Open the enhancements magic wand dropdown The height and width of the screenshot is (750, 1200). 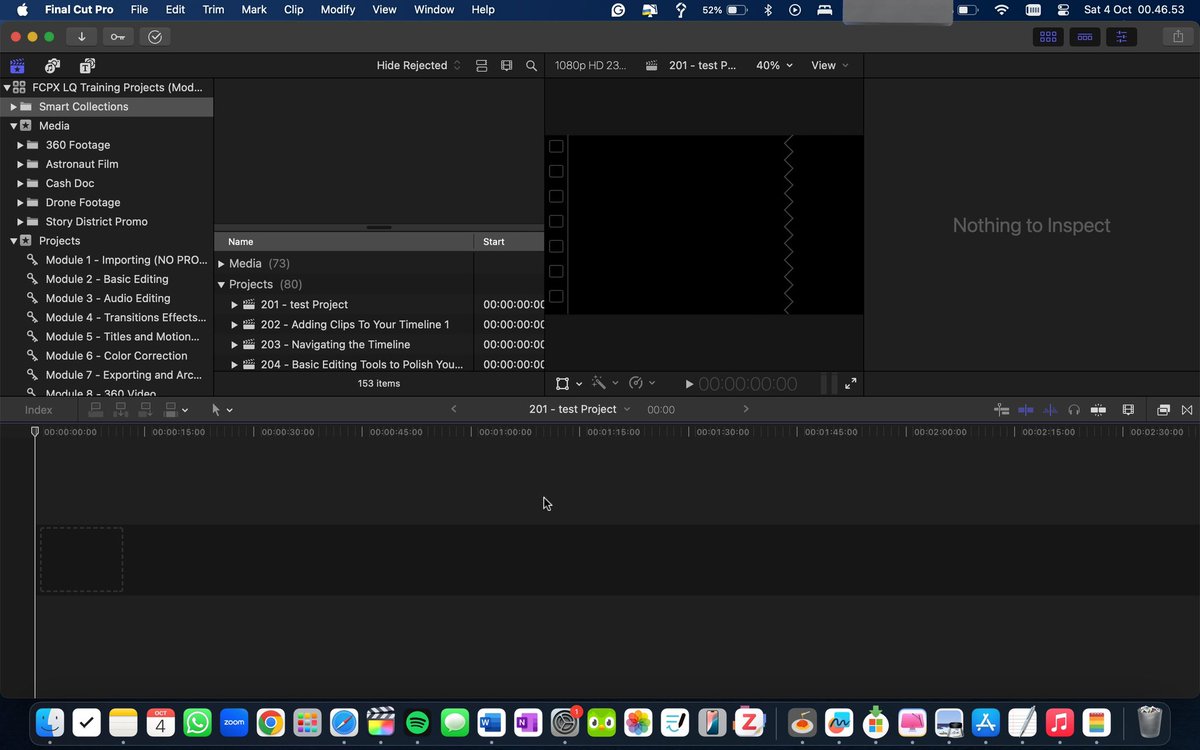(x=605, y=383)
